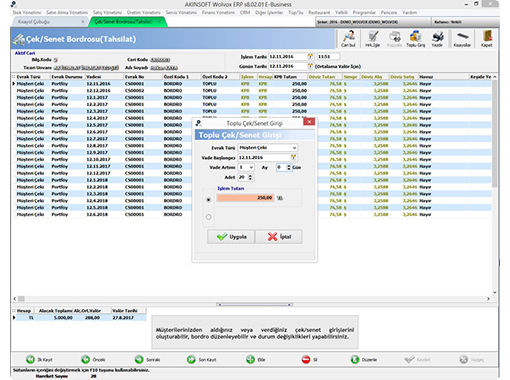Screen dimensions: 510x380
Task: Click the Evrak Türü column header
Action: point(33,77)
